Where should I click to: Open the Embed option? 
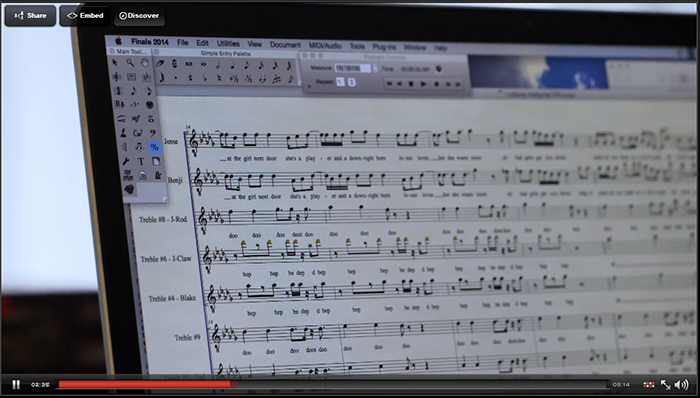(85, 16)
